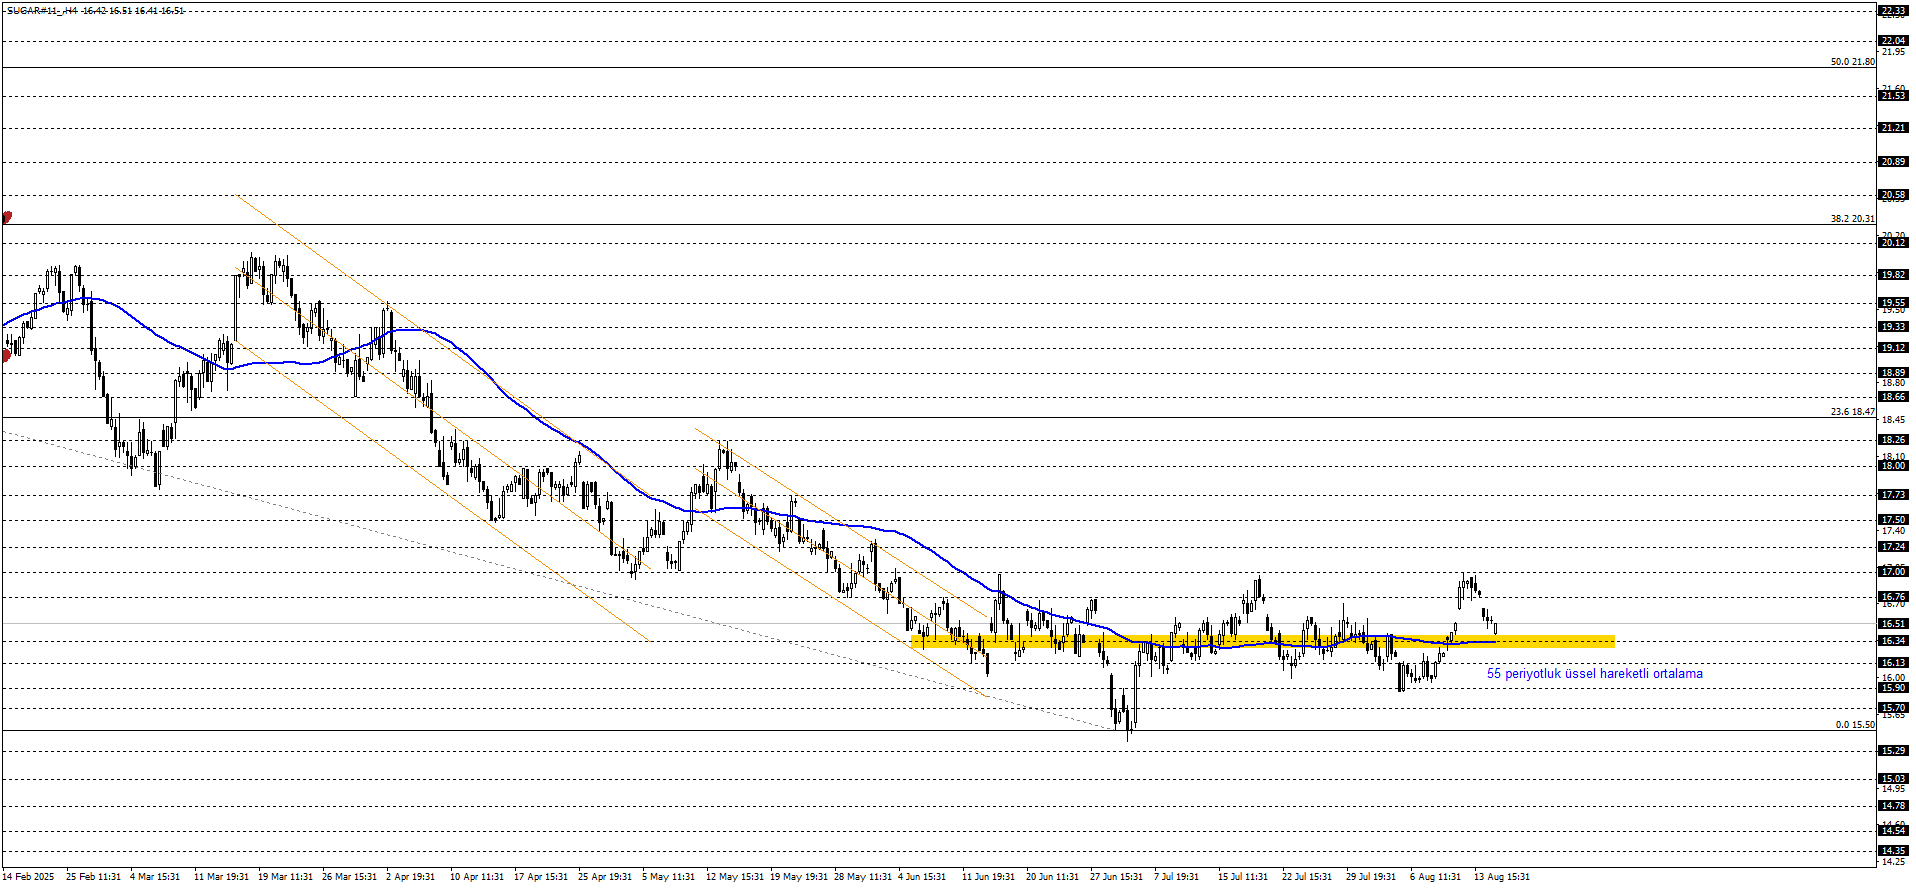The image size is (1916, 888).
Task: Click the price level tag 22.33
Action: point(1893,11)
